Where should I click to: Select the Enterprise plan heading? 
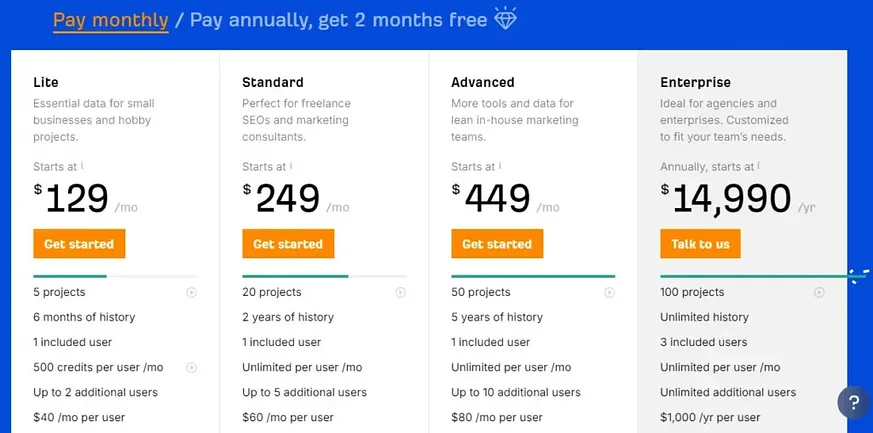tap(695, 82)
